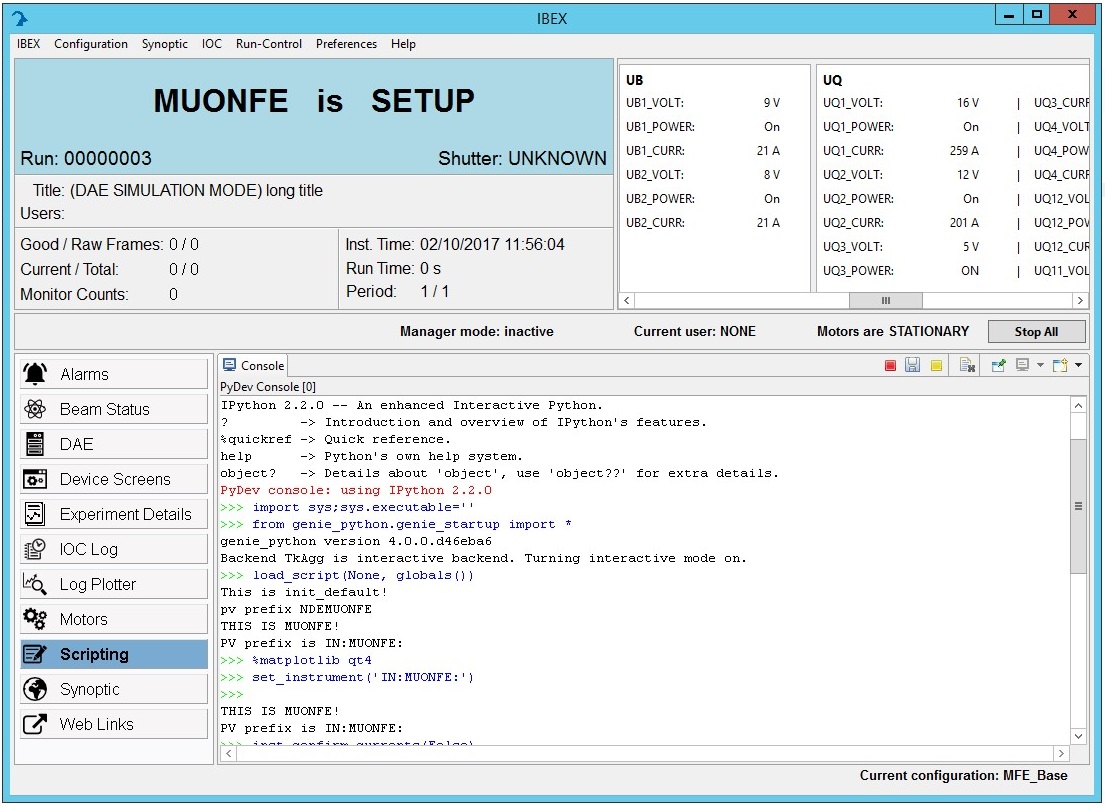The width and height of the screenshot is (1105, 807).
Task: Save the console output
Action: (x=912, y=366)
